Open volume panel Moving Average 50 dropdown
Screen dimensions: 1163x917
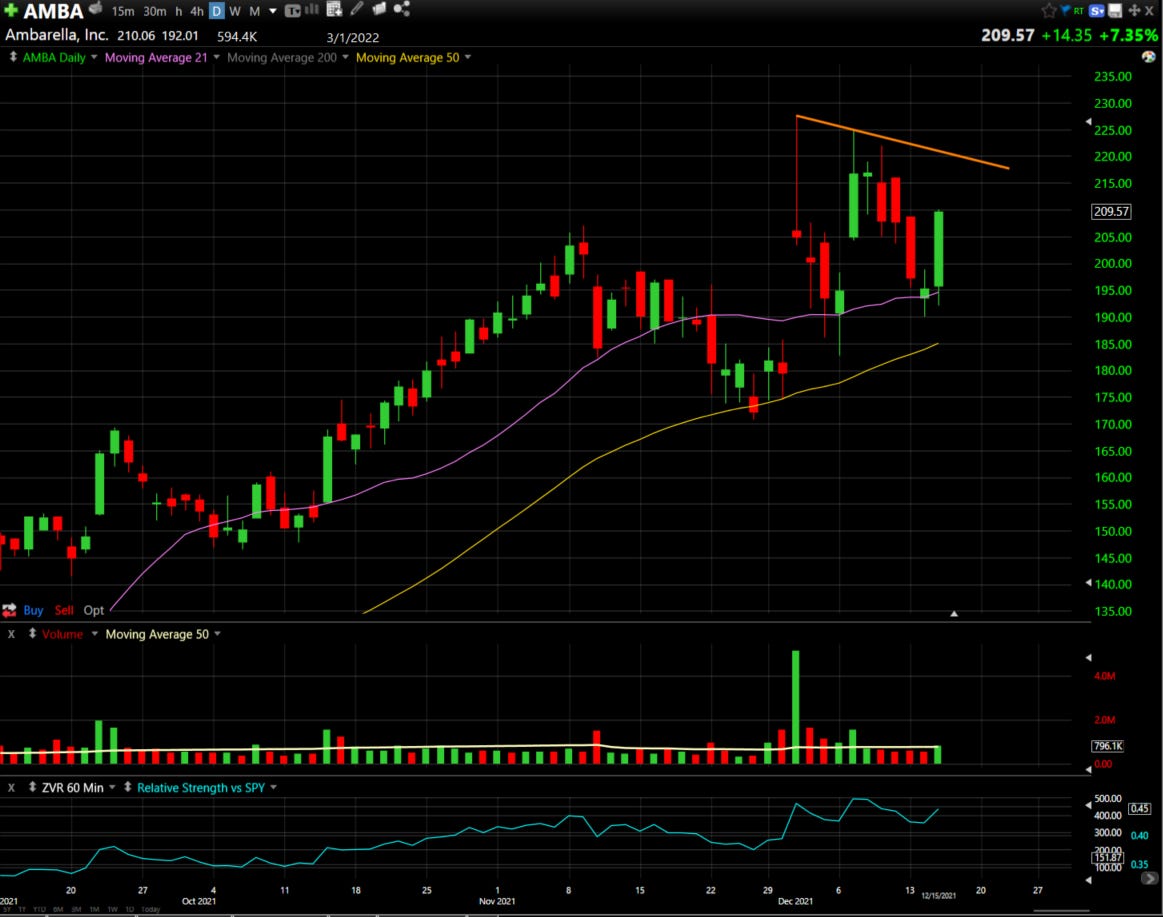(217, 634)
